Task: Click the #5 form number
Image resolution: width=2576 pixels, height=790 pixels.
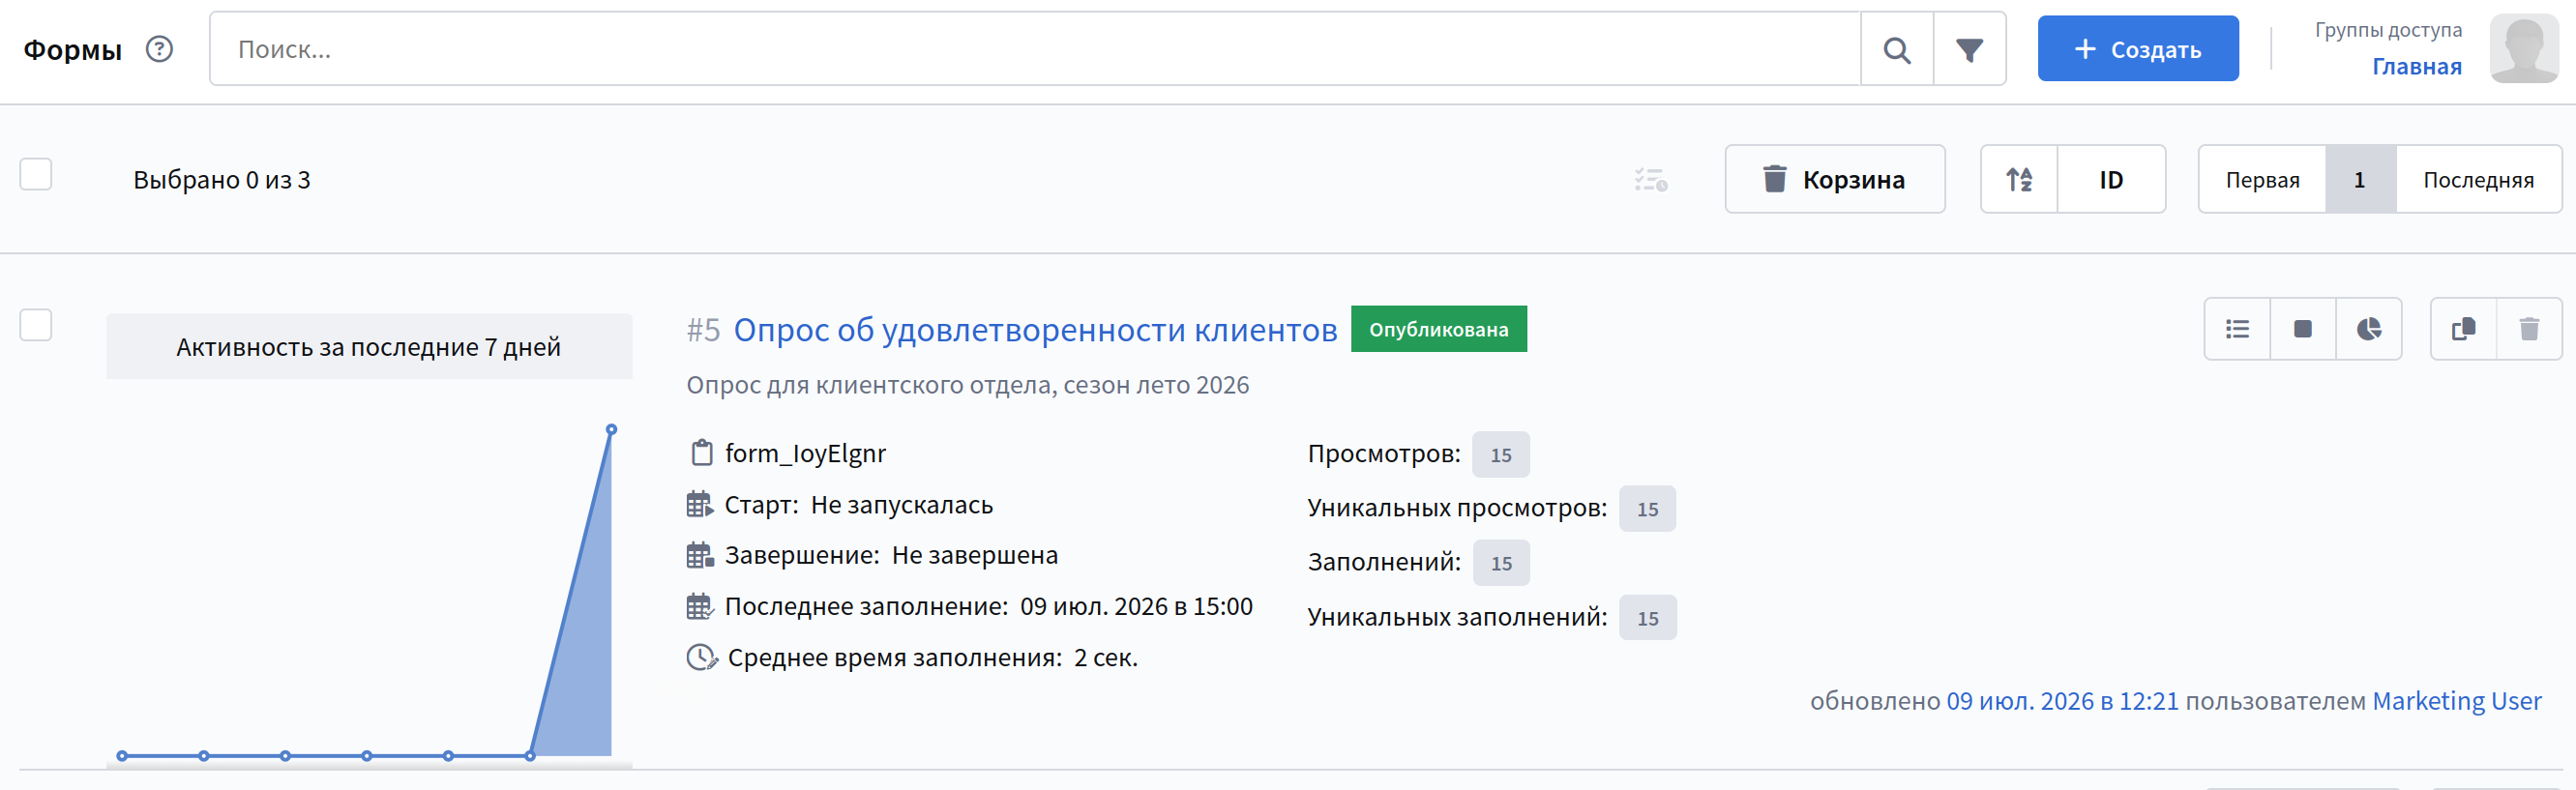Action: click(703, 329)
